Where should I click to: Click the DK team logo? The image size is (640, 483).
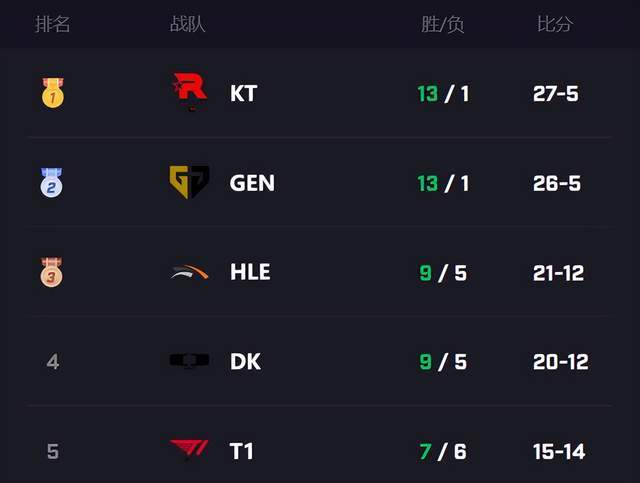pos(189,361)
